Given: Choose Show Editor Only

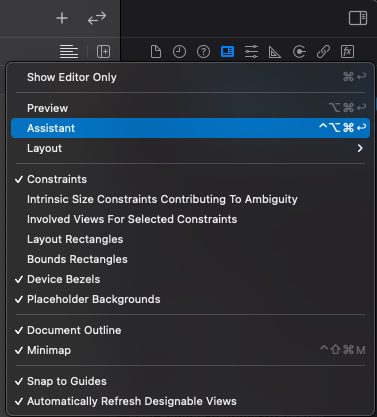Looking at the screenshot, I should [190, 77].
